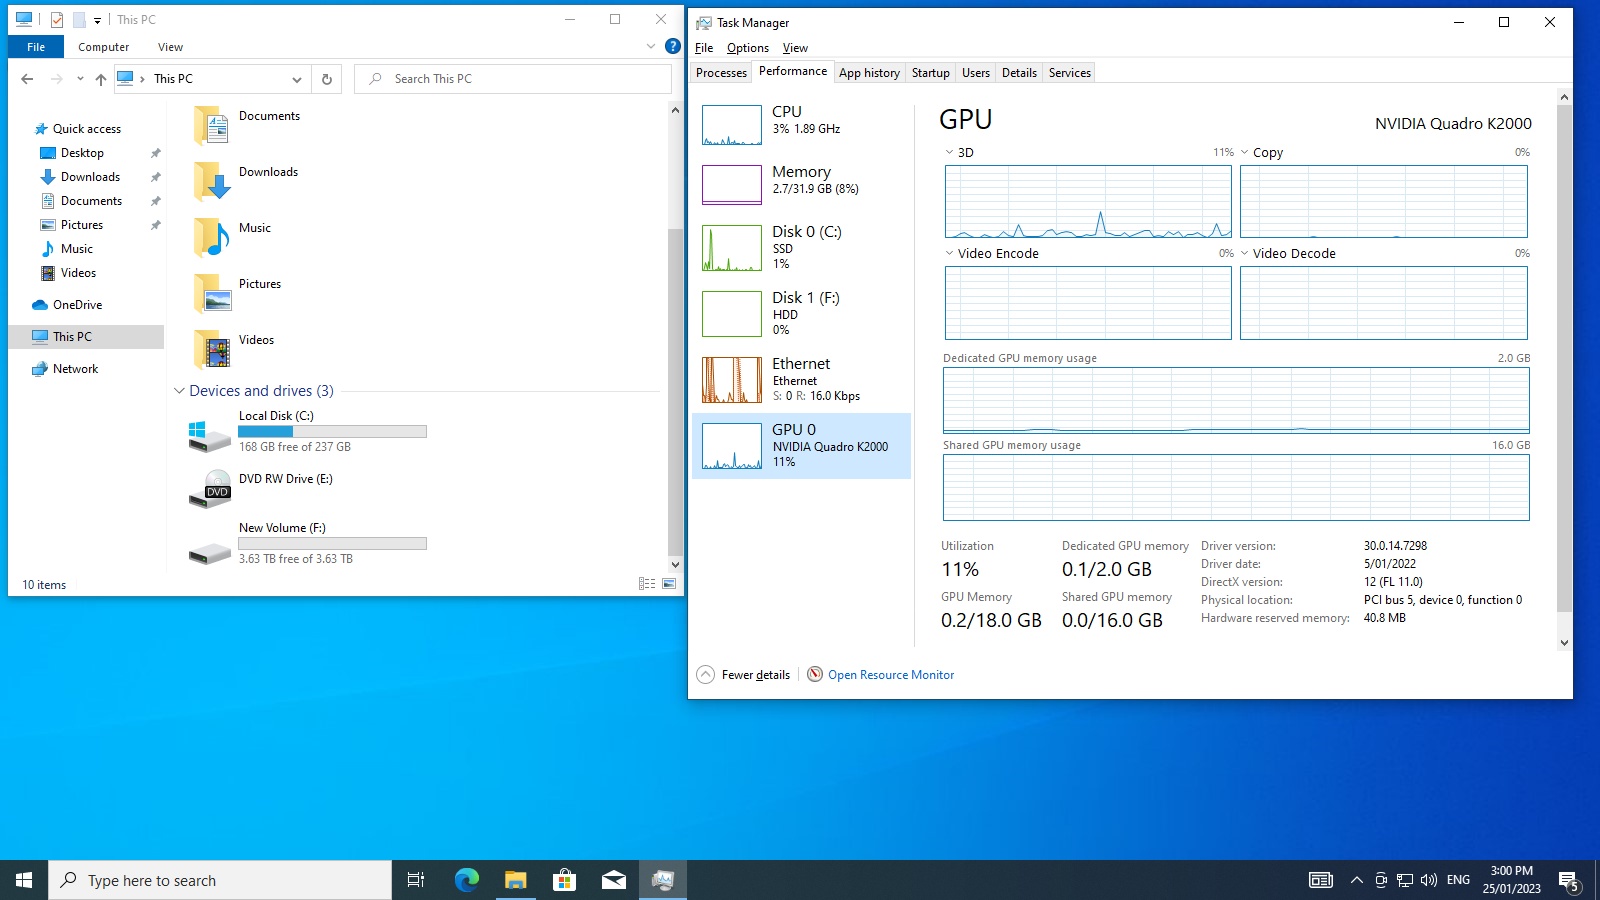Select OneDrive in navigation pane

[77, 305]
